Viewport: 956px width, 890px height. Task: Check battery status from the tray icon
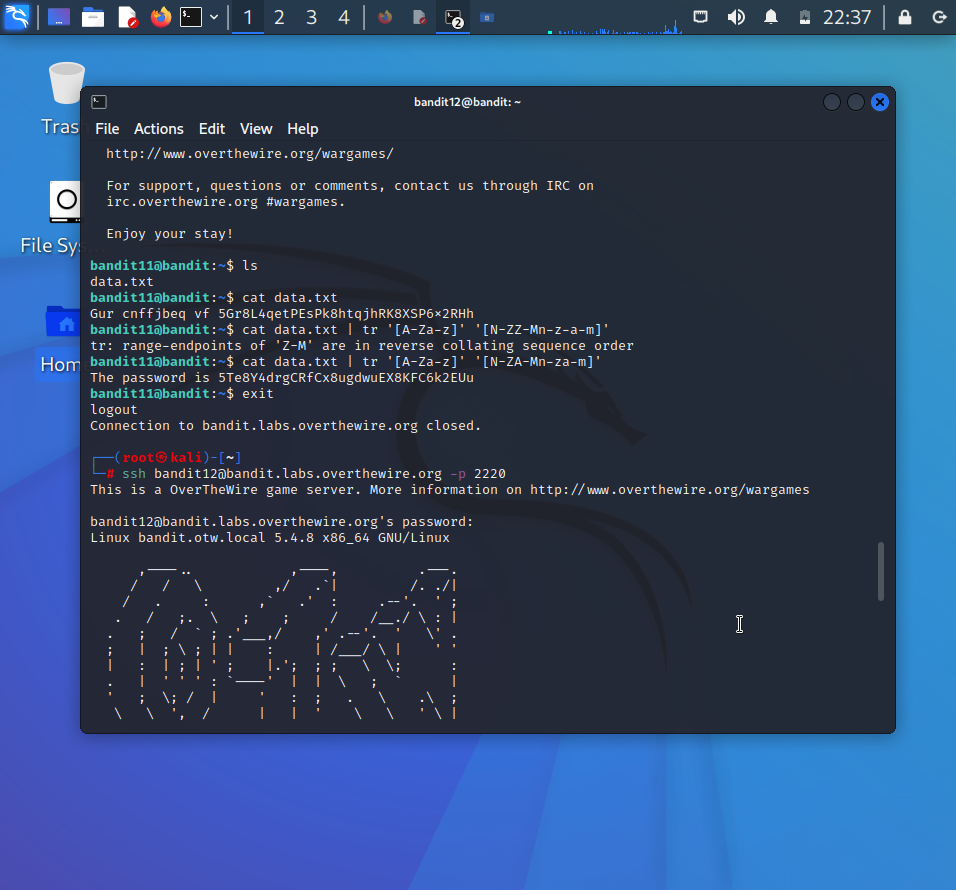coord(805,17)
